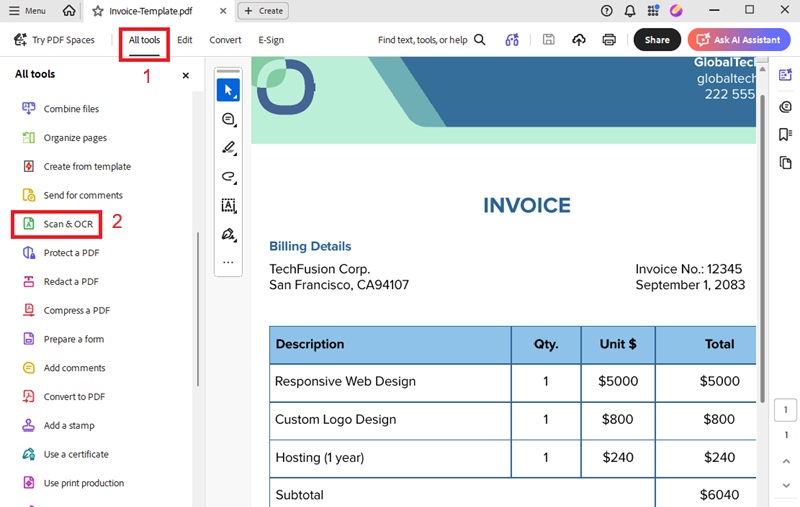Open Create from template tool
The height and width of the screenshot is (507, 800).
77,166
